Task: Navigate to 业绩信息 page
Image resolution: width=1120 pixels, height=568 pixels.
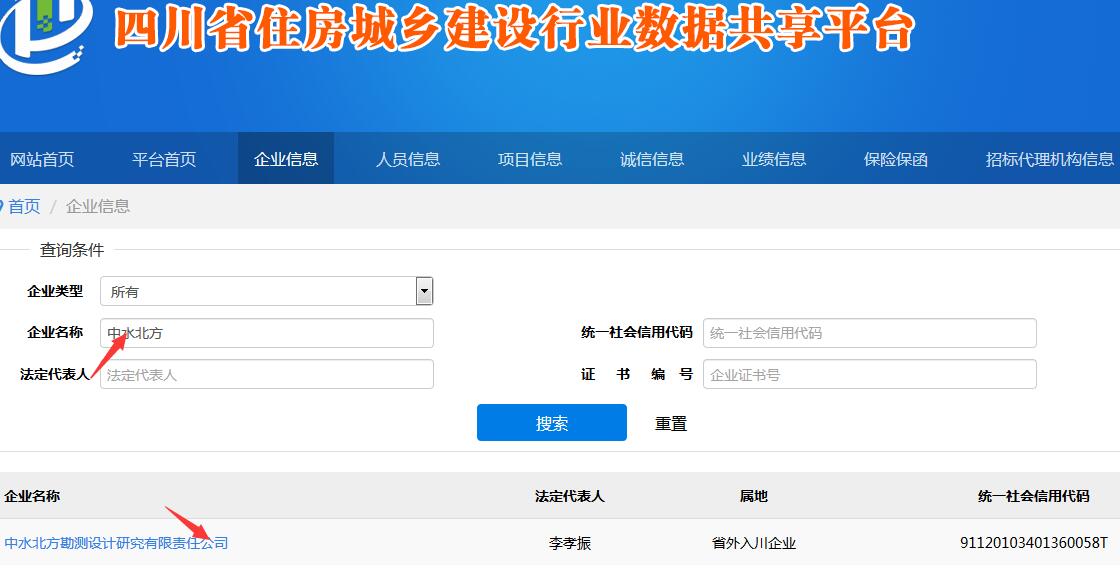Action: (774, 159)
